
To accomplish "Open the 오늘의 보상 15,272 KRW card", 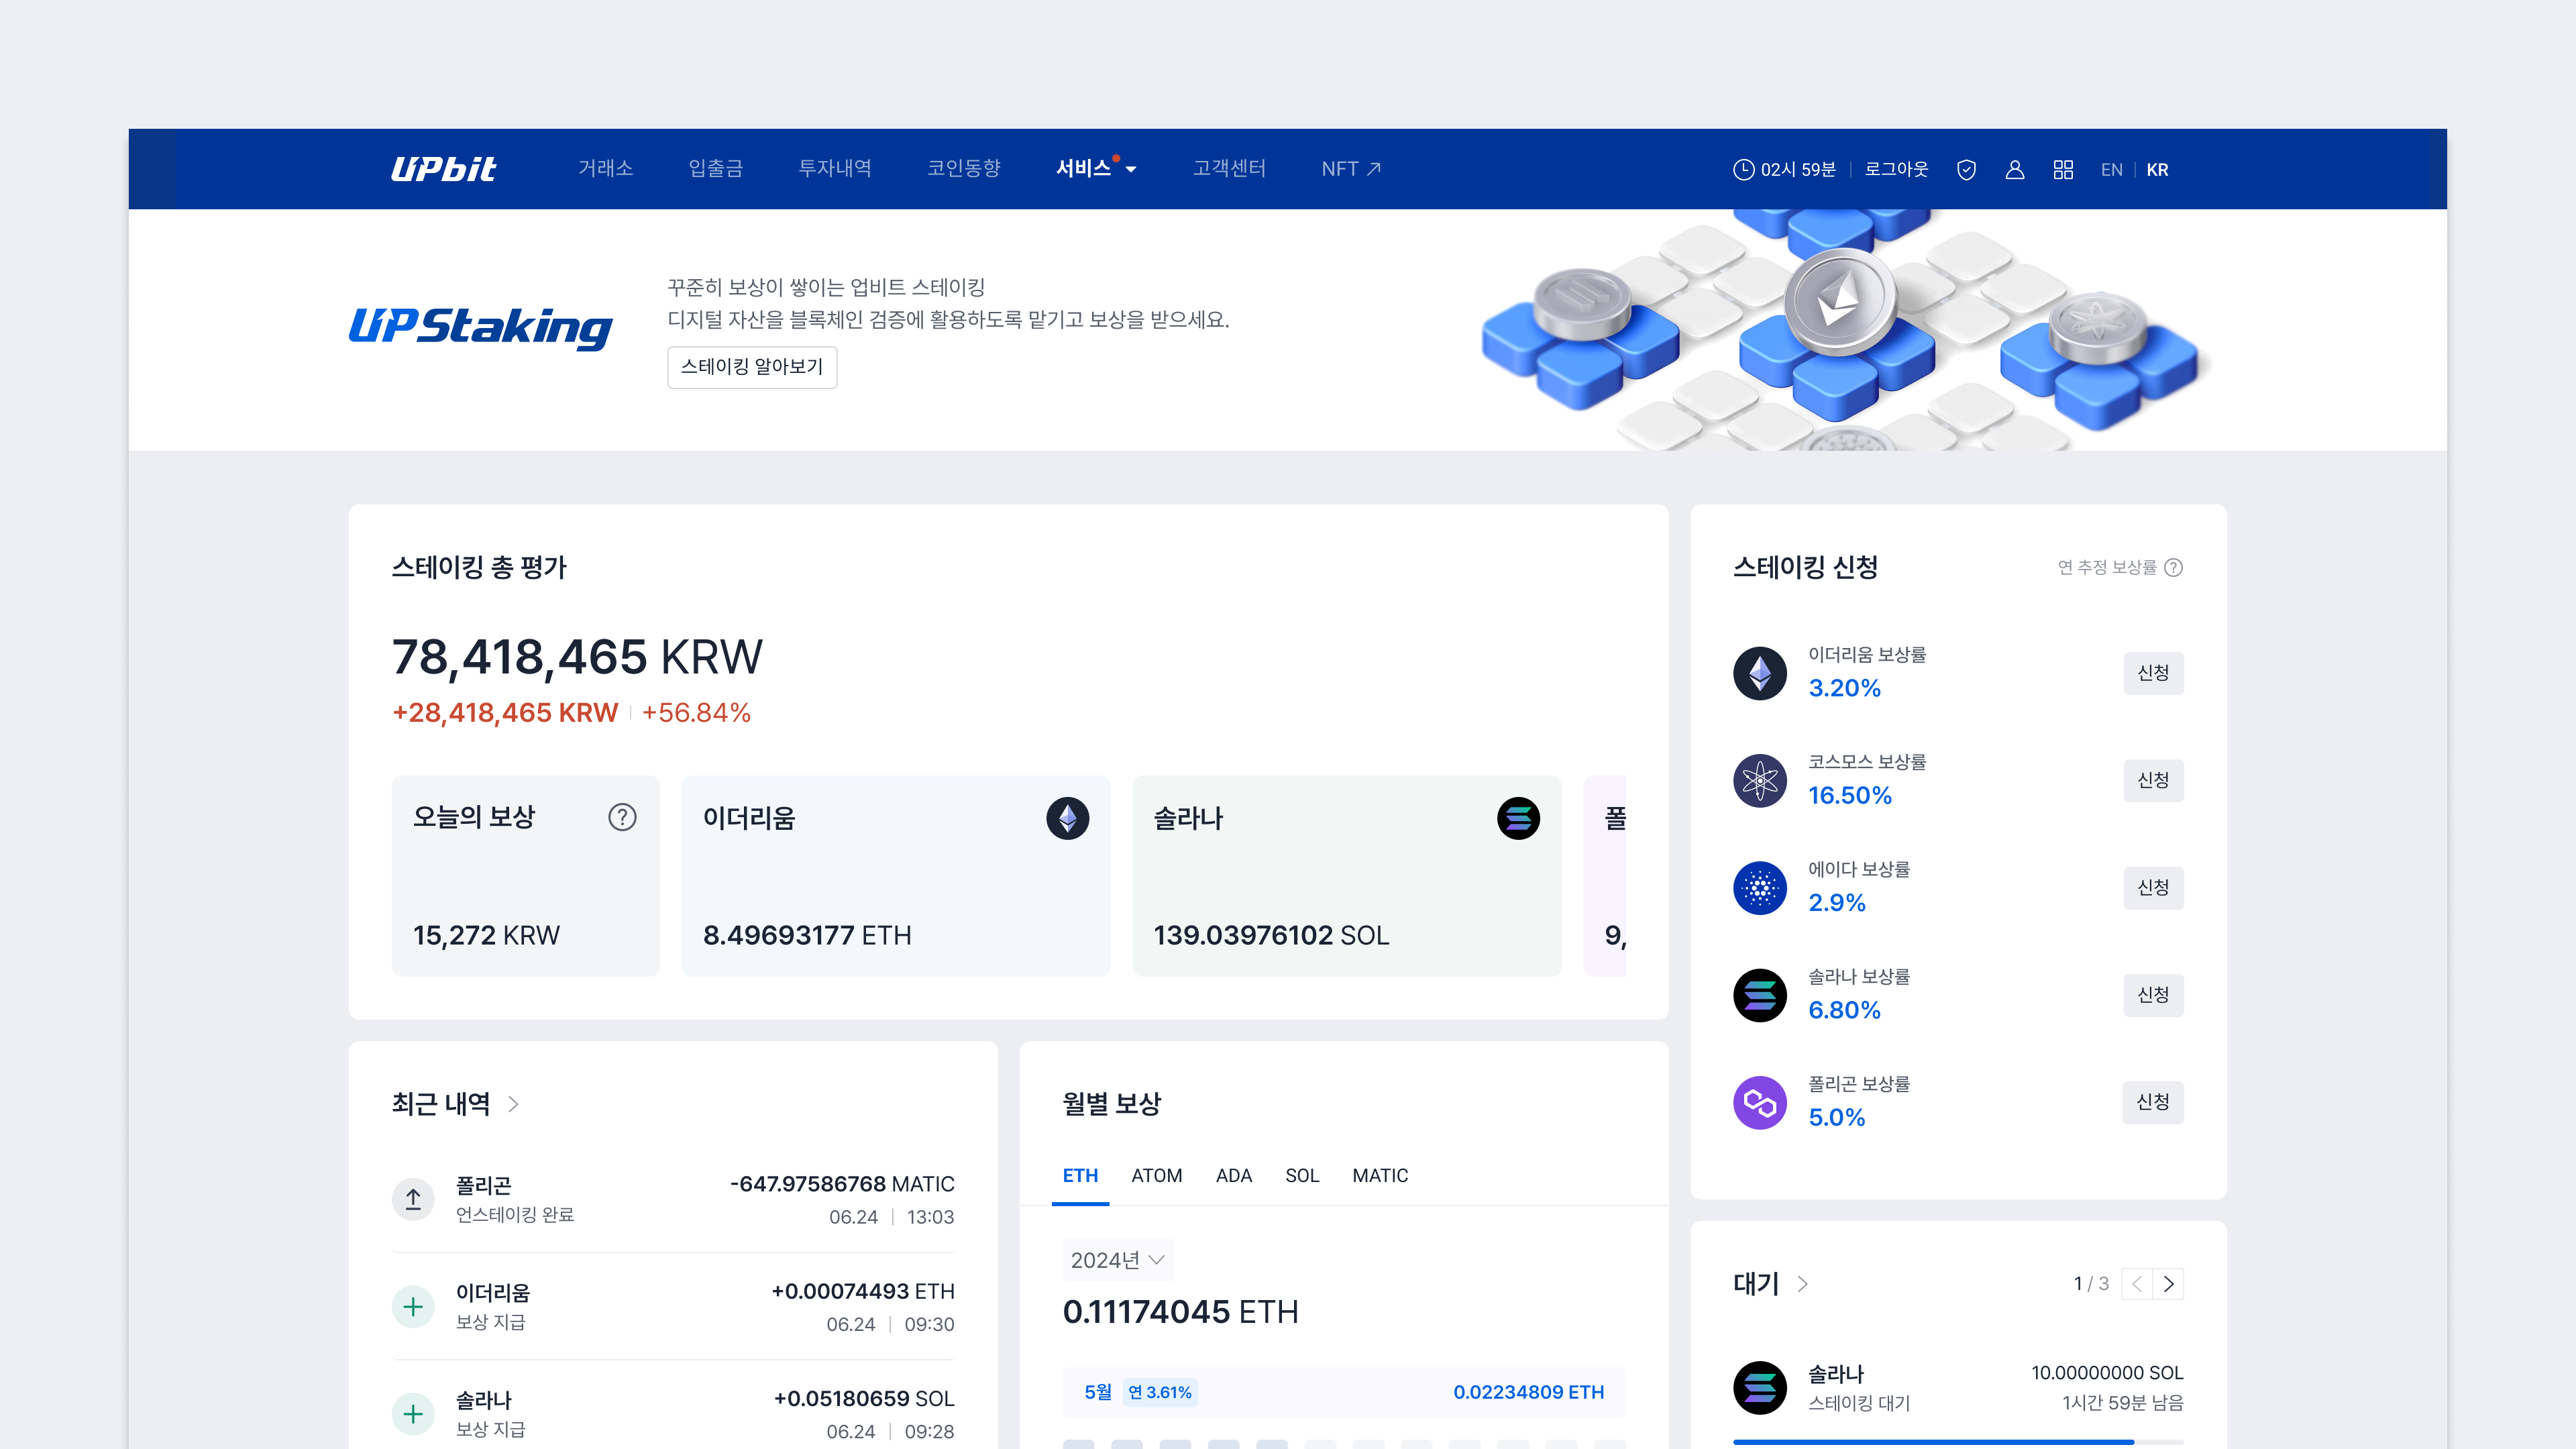I will click(526, 876).
